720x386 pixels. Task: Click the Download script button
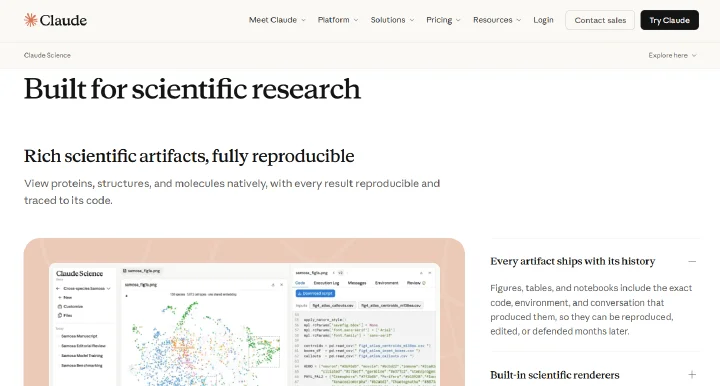315,293
